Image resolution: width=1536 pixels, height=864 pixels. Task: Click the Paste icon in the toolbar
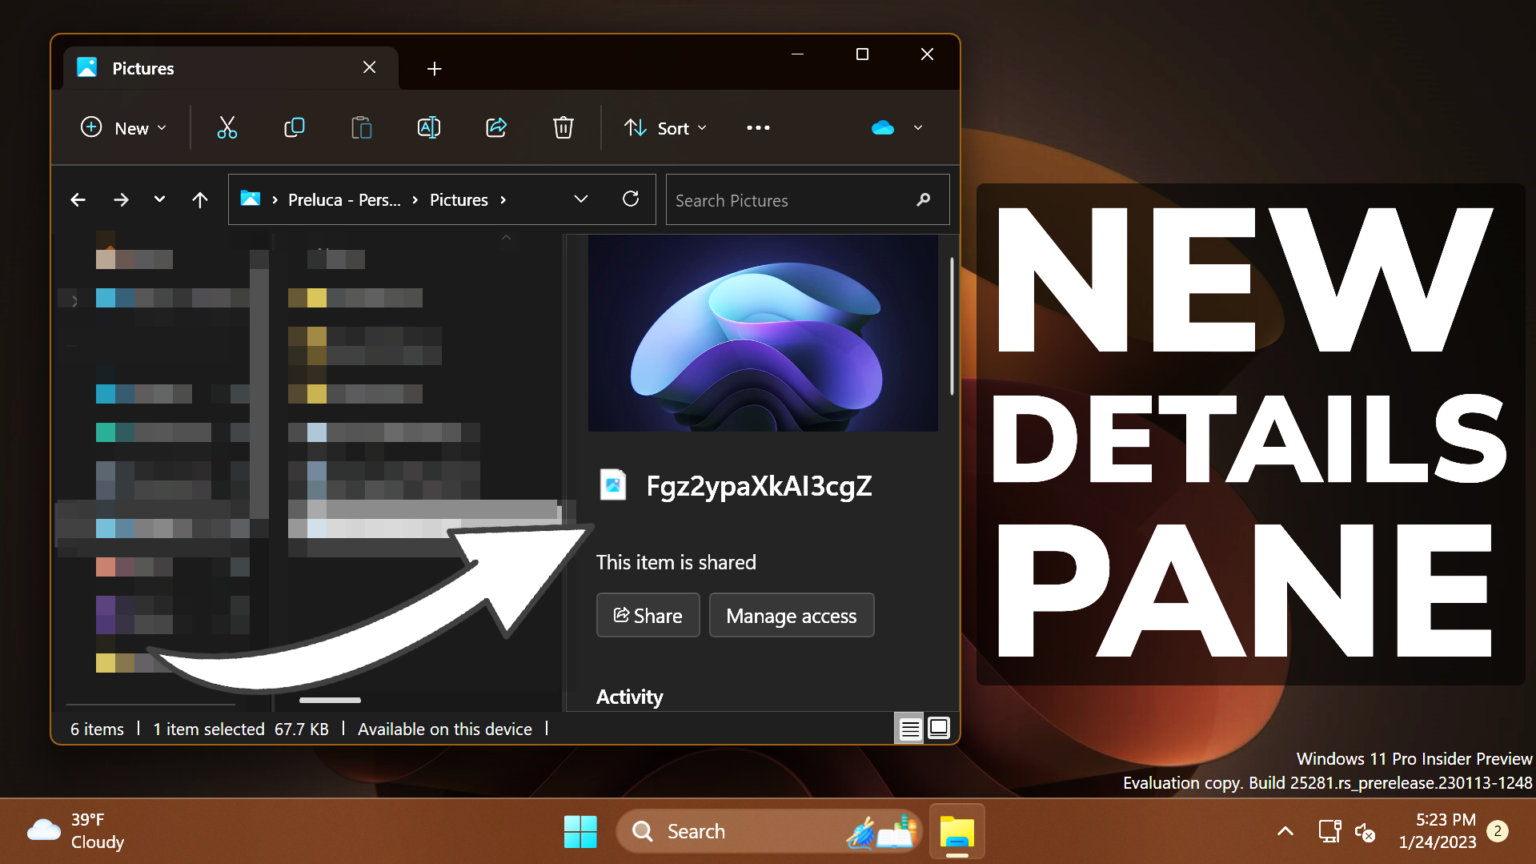click(x=361, y=127)
